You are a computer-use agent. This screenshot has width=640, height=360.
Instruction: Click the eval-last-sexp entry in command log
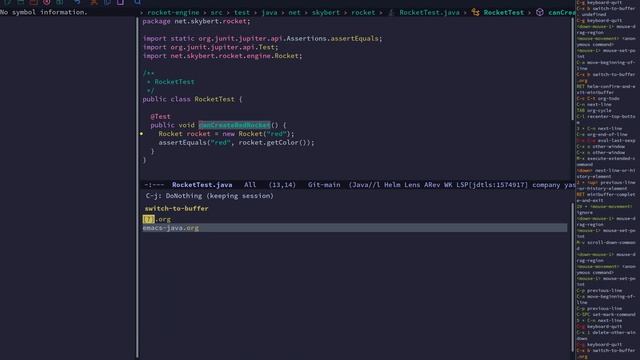pyautogui.click(x=606, y=140)
